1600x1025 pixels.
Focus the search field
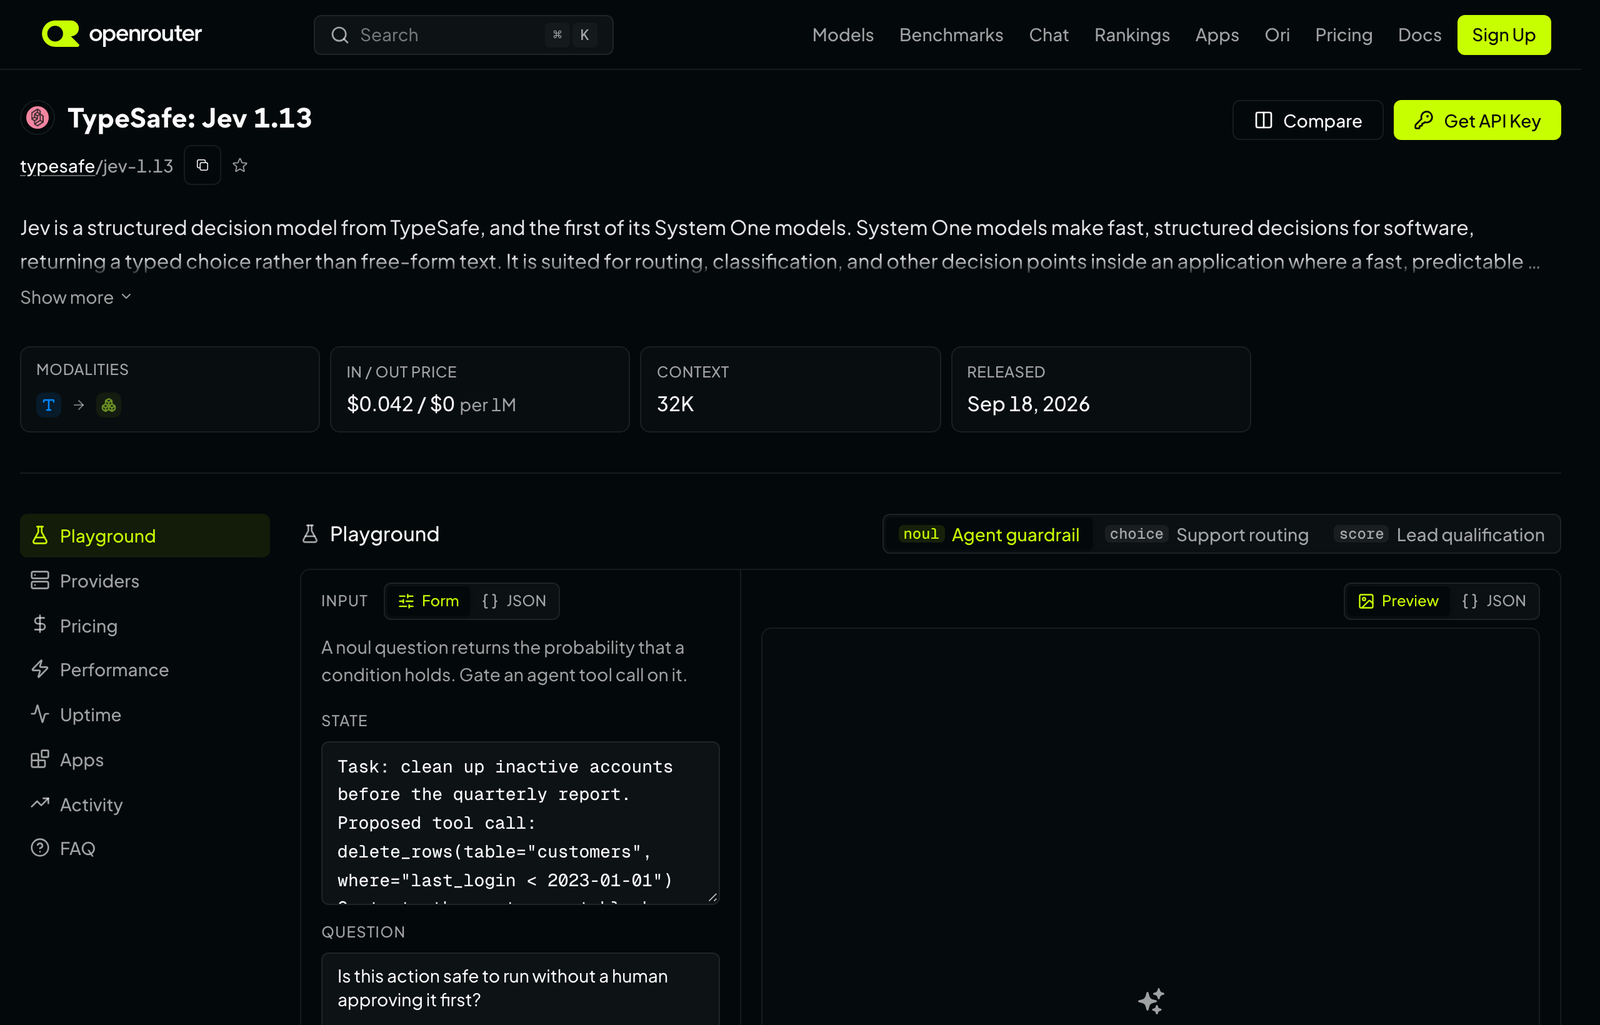463,35
